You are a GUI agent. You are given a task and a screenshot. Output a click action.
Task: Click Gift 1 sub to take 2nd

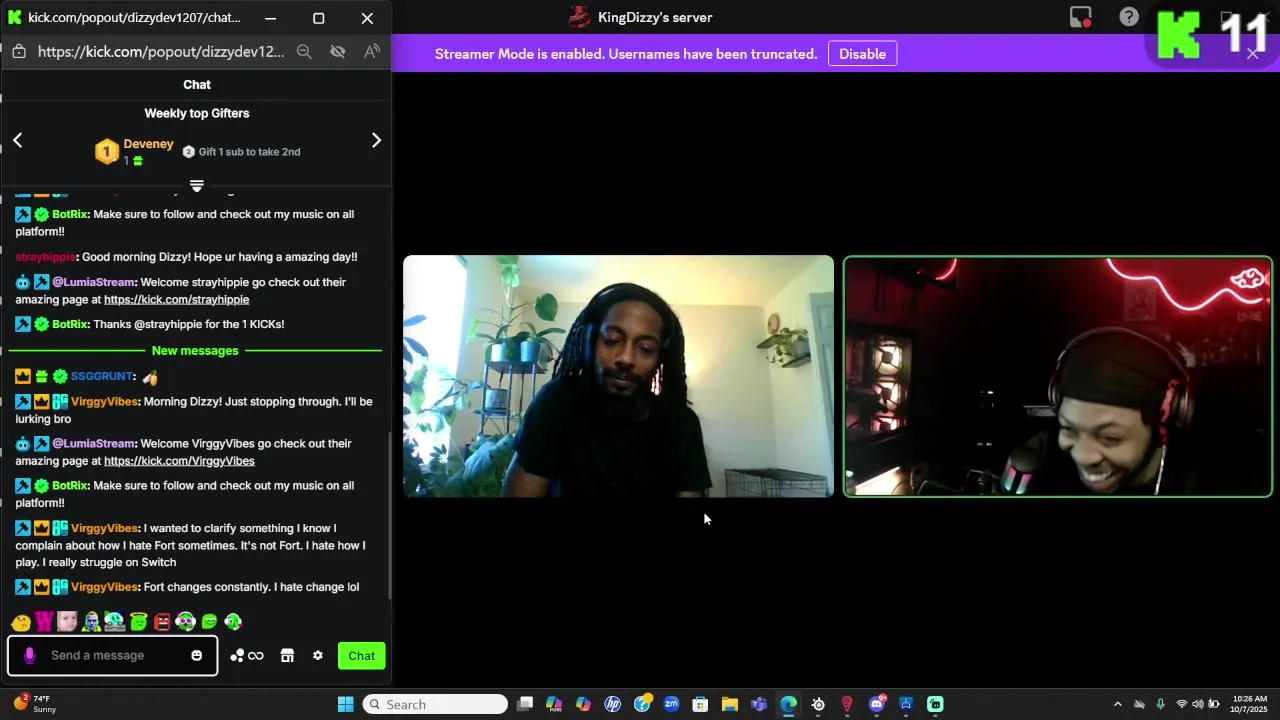(249, 152)
